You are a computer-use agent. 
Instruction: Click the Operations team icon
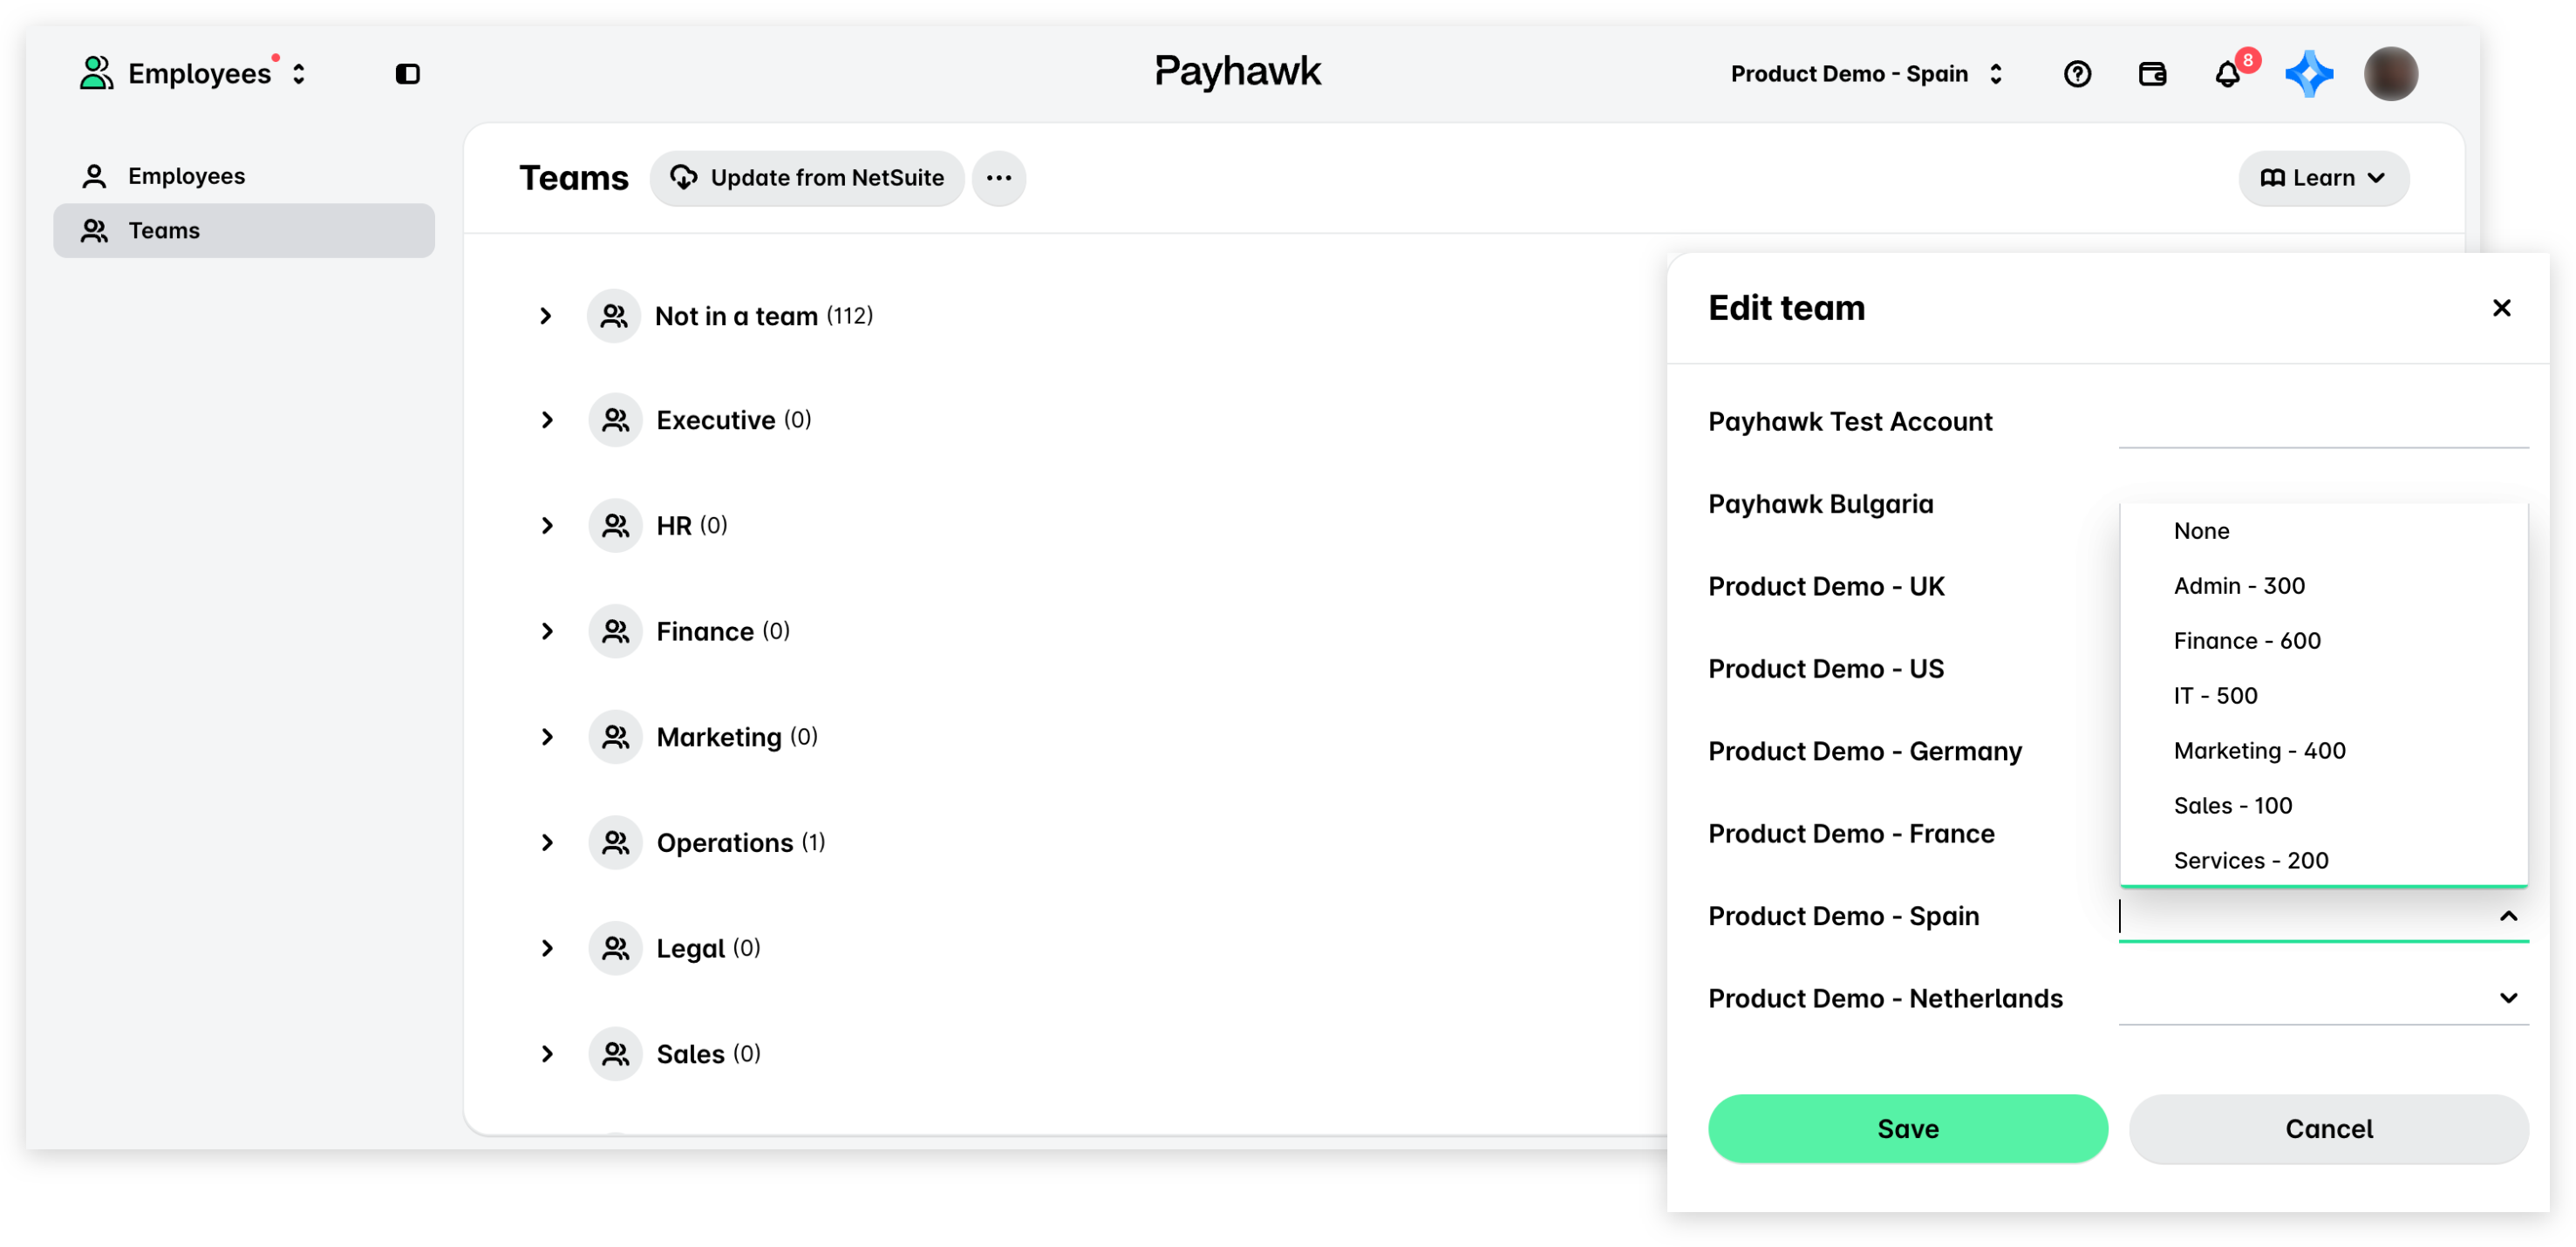click(x=615, y=843)
